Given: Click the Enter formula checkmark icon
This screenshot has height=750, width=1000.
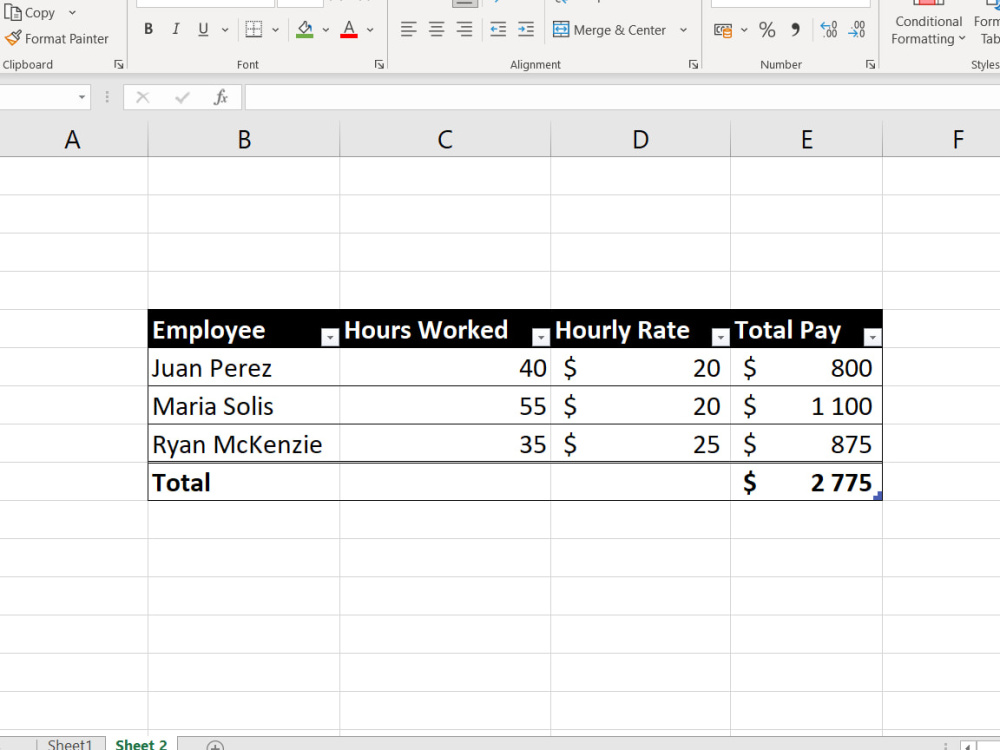Looking at the screenshot, I should (x=182, y=97).
